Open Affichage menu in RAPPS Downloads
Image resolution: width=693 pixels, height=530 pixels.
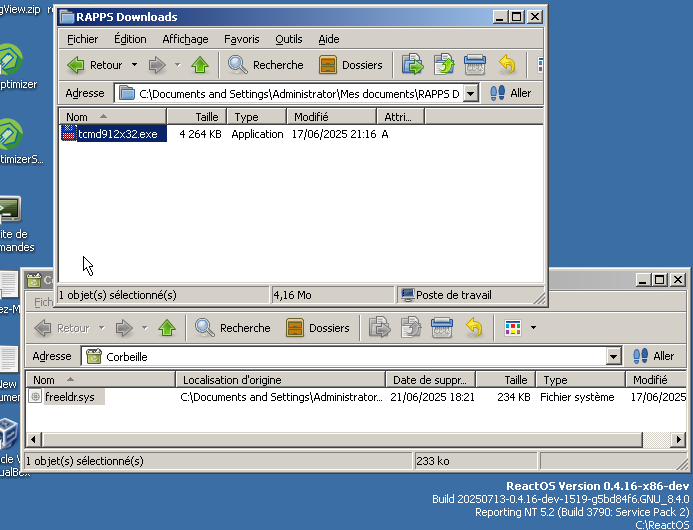tap(185, 39)
